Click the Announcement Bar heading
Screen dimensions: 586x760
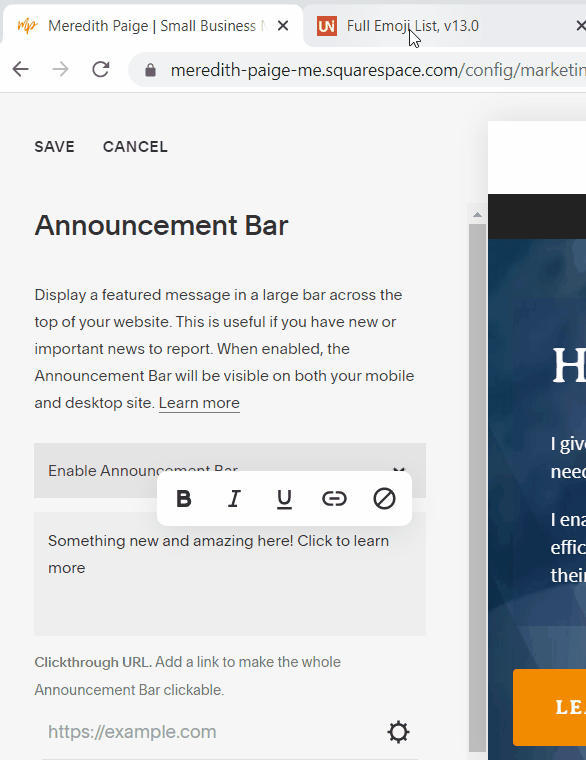161,225
